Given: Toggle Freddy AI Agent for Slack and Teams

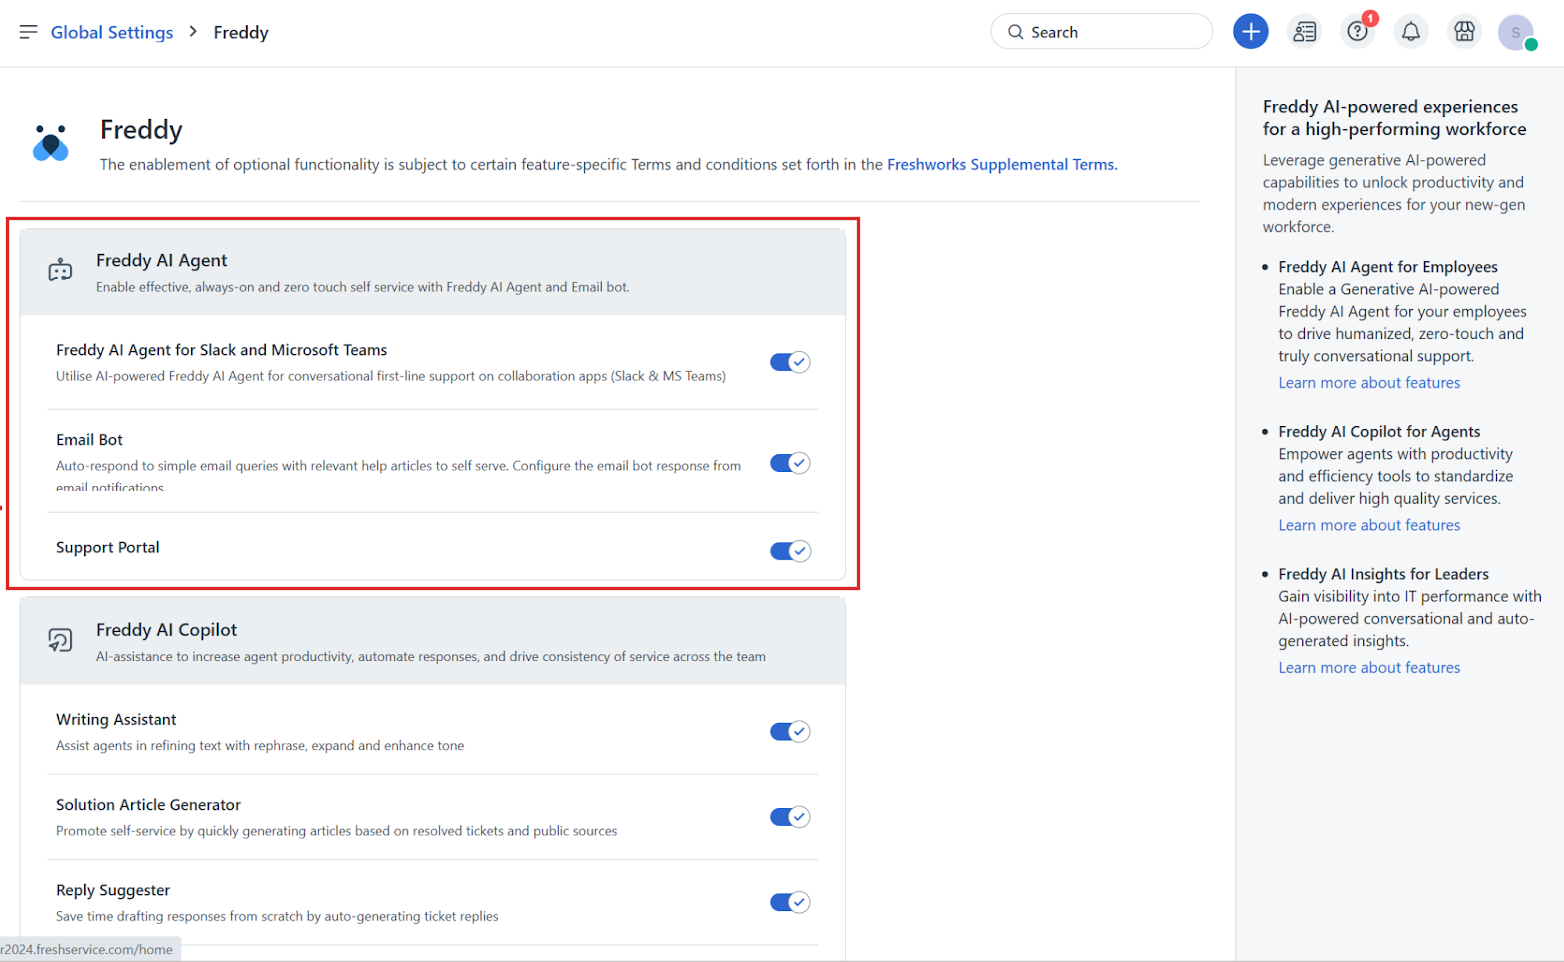Looking at the screenshot, I should [790, 362].
